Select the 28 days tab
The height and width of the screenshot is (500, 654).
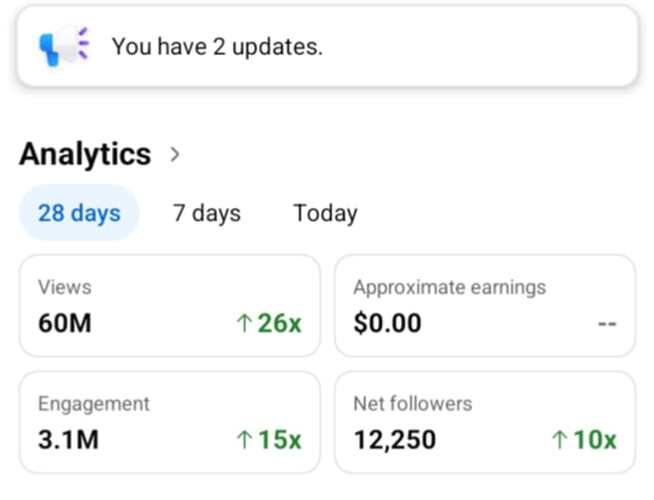[79, 213]
